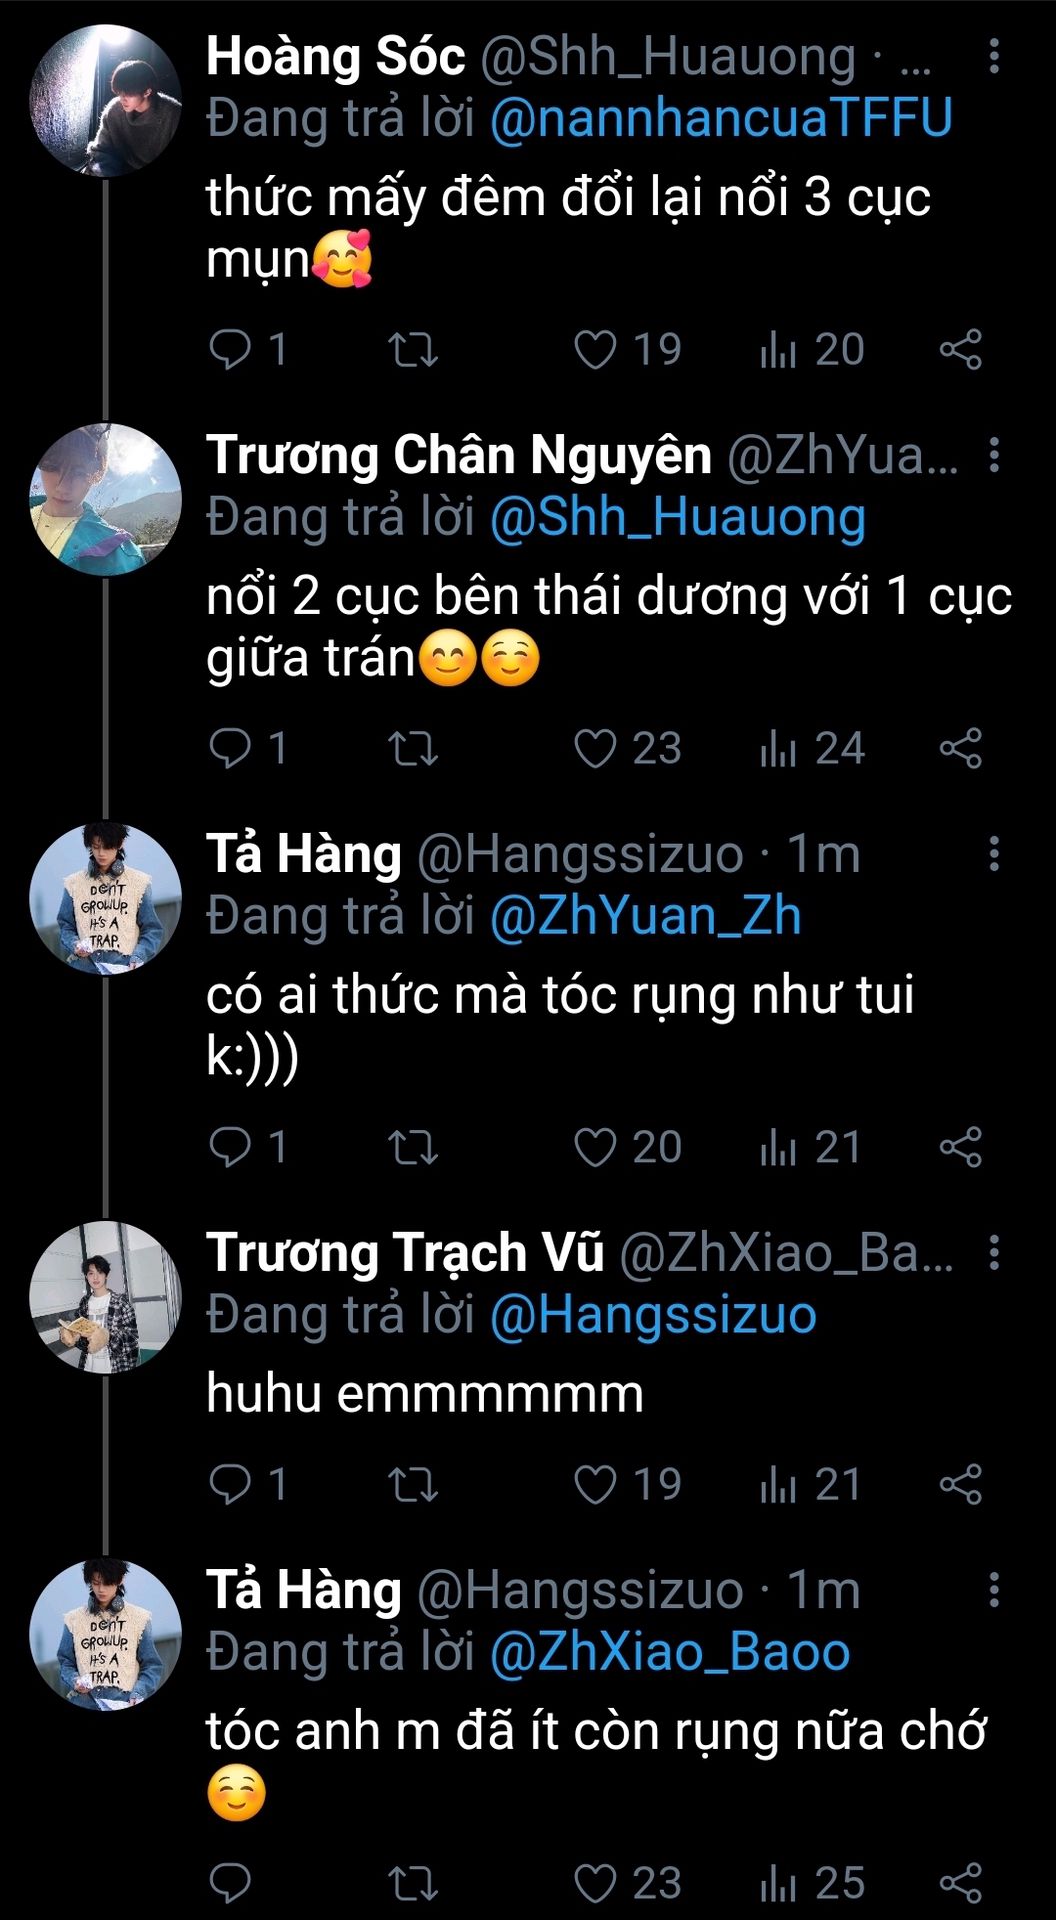Like Tả Hàng's hair loss tweet
Image resolution: width=1056 pixels, height=1920 pixels.
(595, 1148)
